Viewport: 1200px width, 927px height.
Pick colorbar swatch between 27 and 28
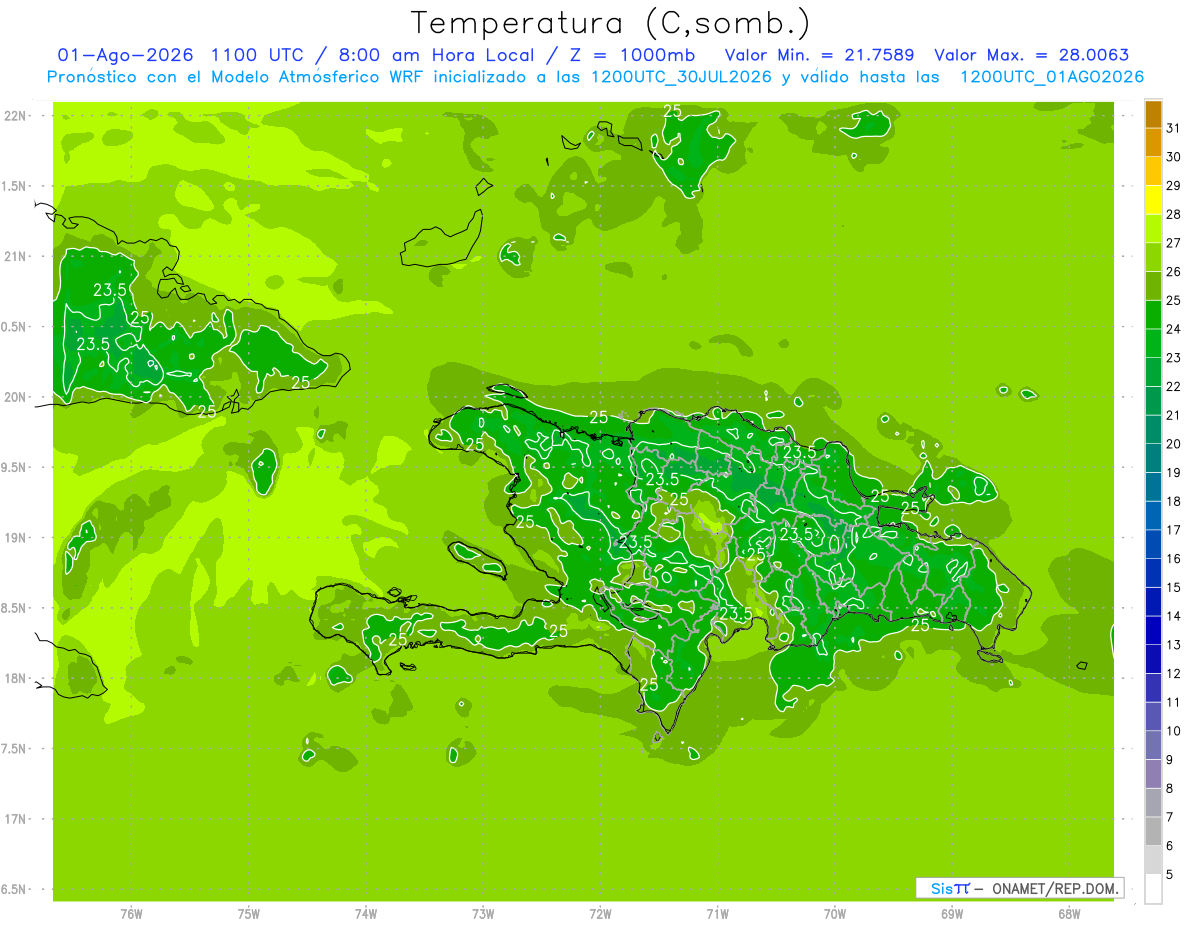[1154, 229]
